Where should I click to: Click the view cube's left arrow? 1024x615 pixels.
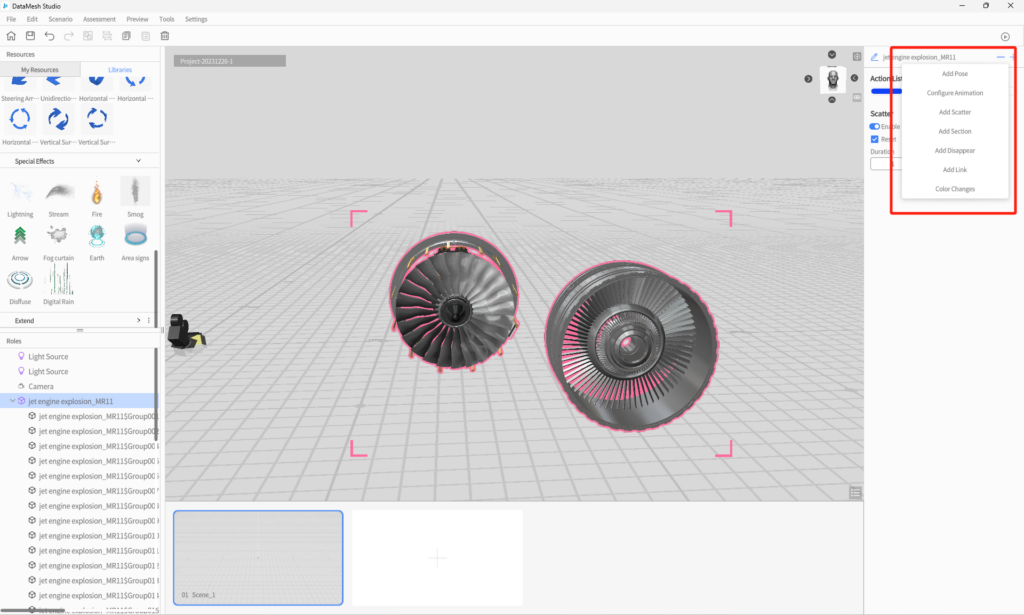click(808, 78)
